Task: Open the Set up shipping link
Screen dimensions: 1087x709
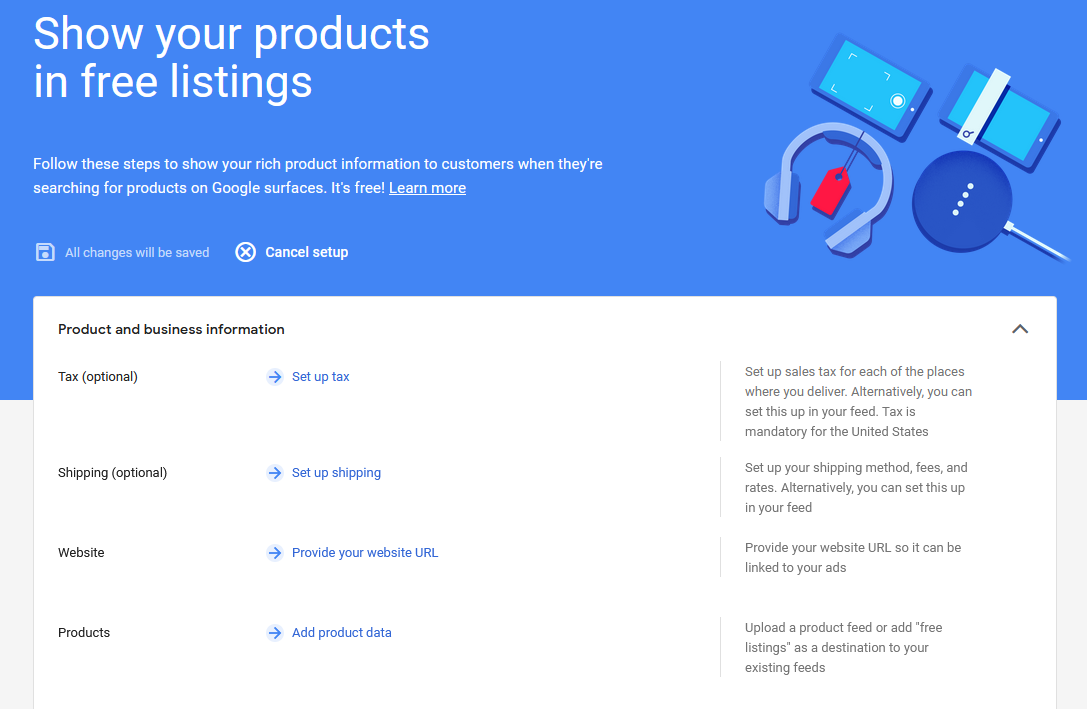Action: click(x=336, y=473)
